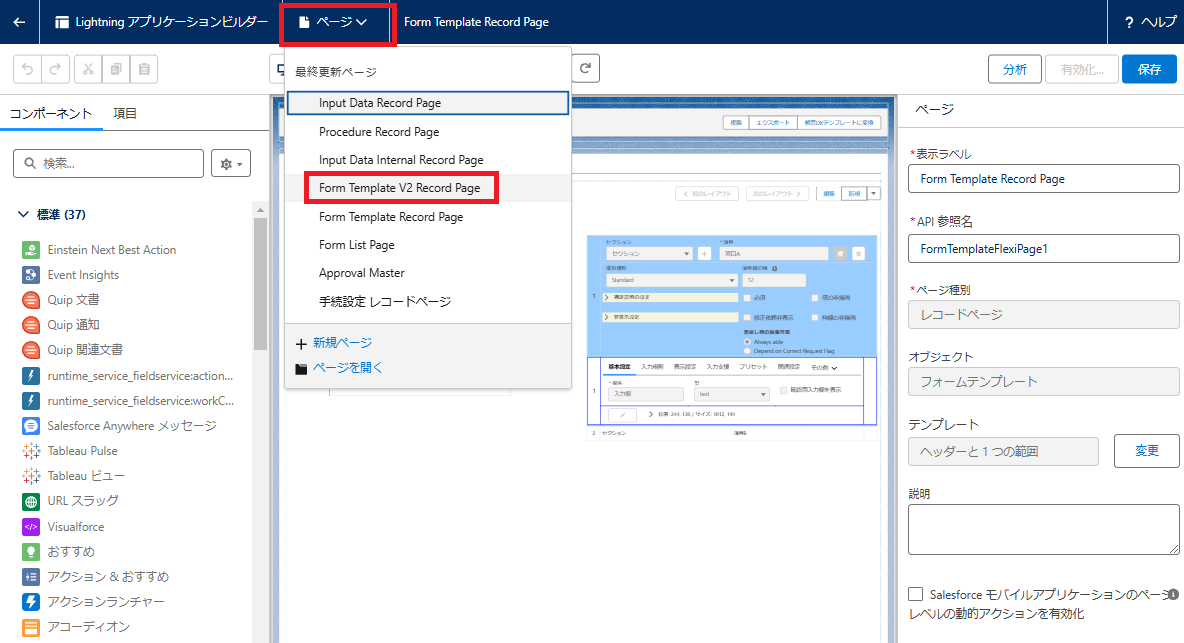Viewport: 1184px width, 643px height.
Task: Choose Approval Master from menu
Action: point(427,272)
